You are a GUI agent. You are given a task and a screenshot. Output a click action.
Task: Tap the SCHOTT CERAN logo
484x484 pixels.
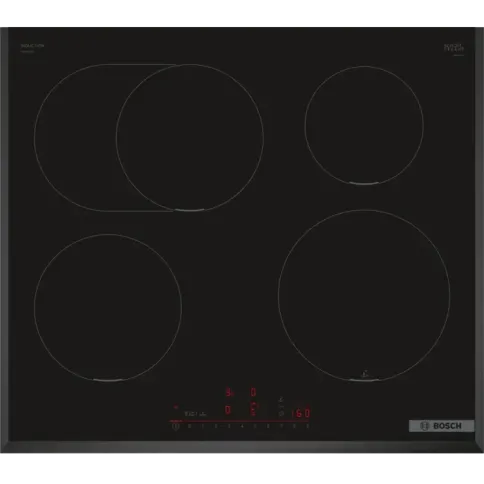click(x=454, y=48)
